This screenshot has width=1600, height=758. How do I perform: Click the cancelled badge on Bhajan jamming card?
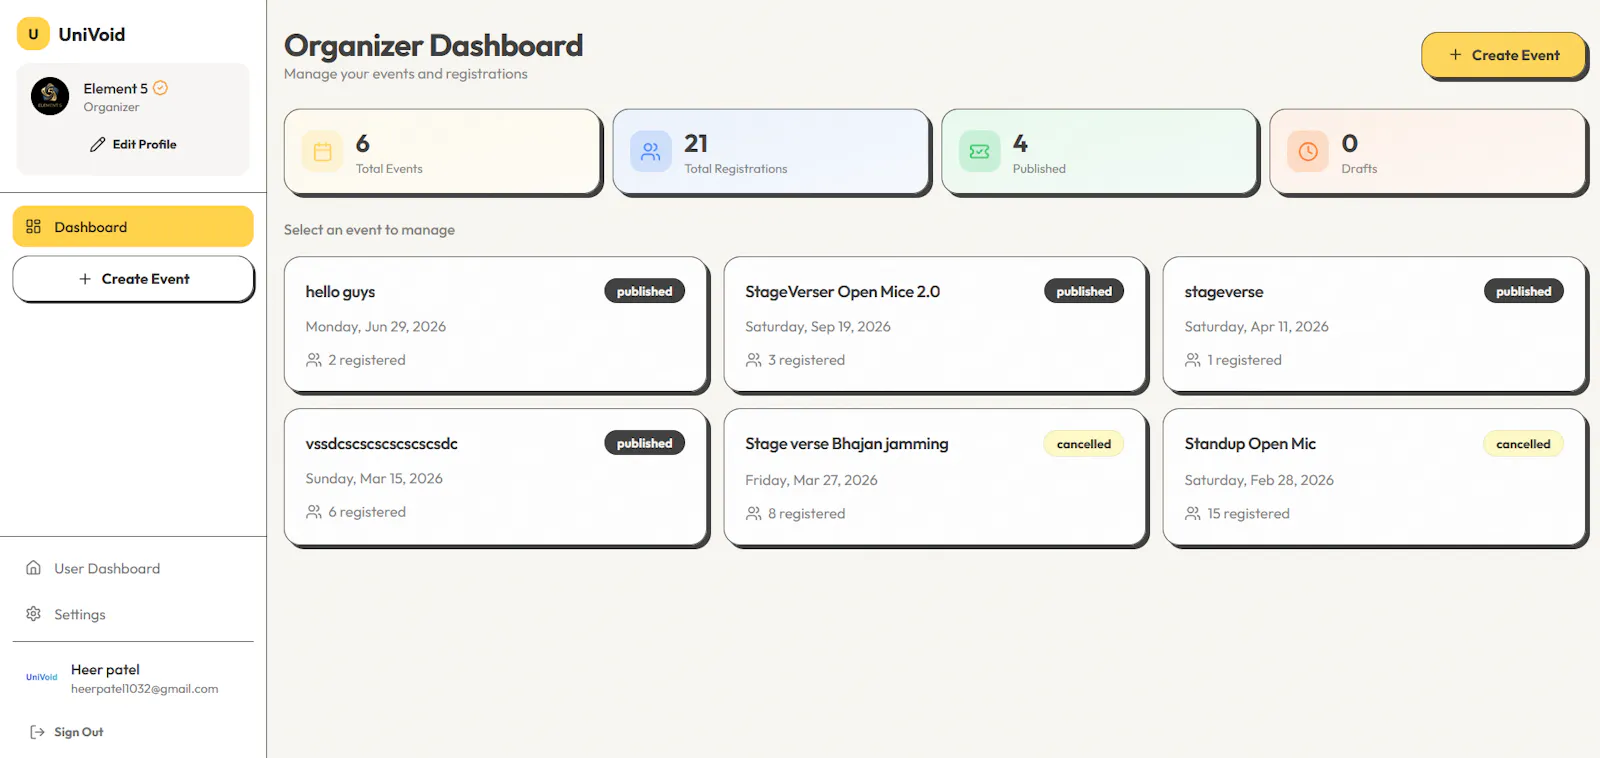click(1084, 444)
